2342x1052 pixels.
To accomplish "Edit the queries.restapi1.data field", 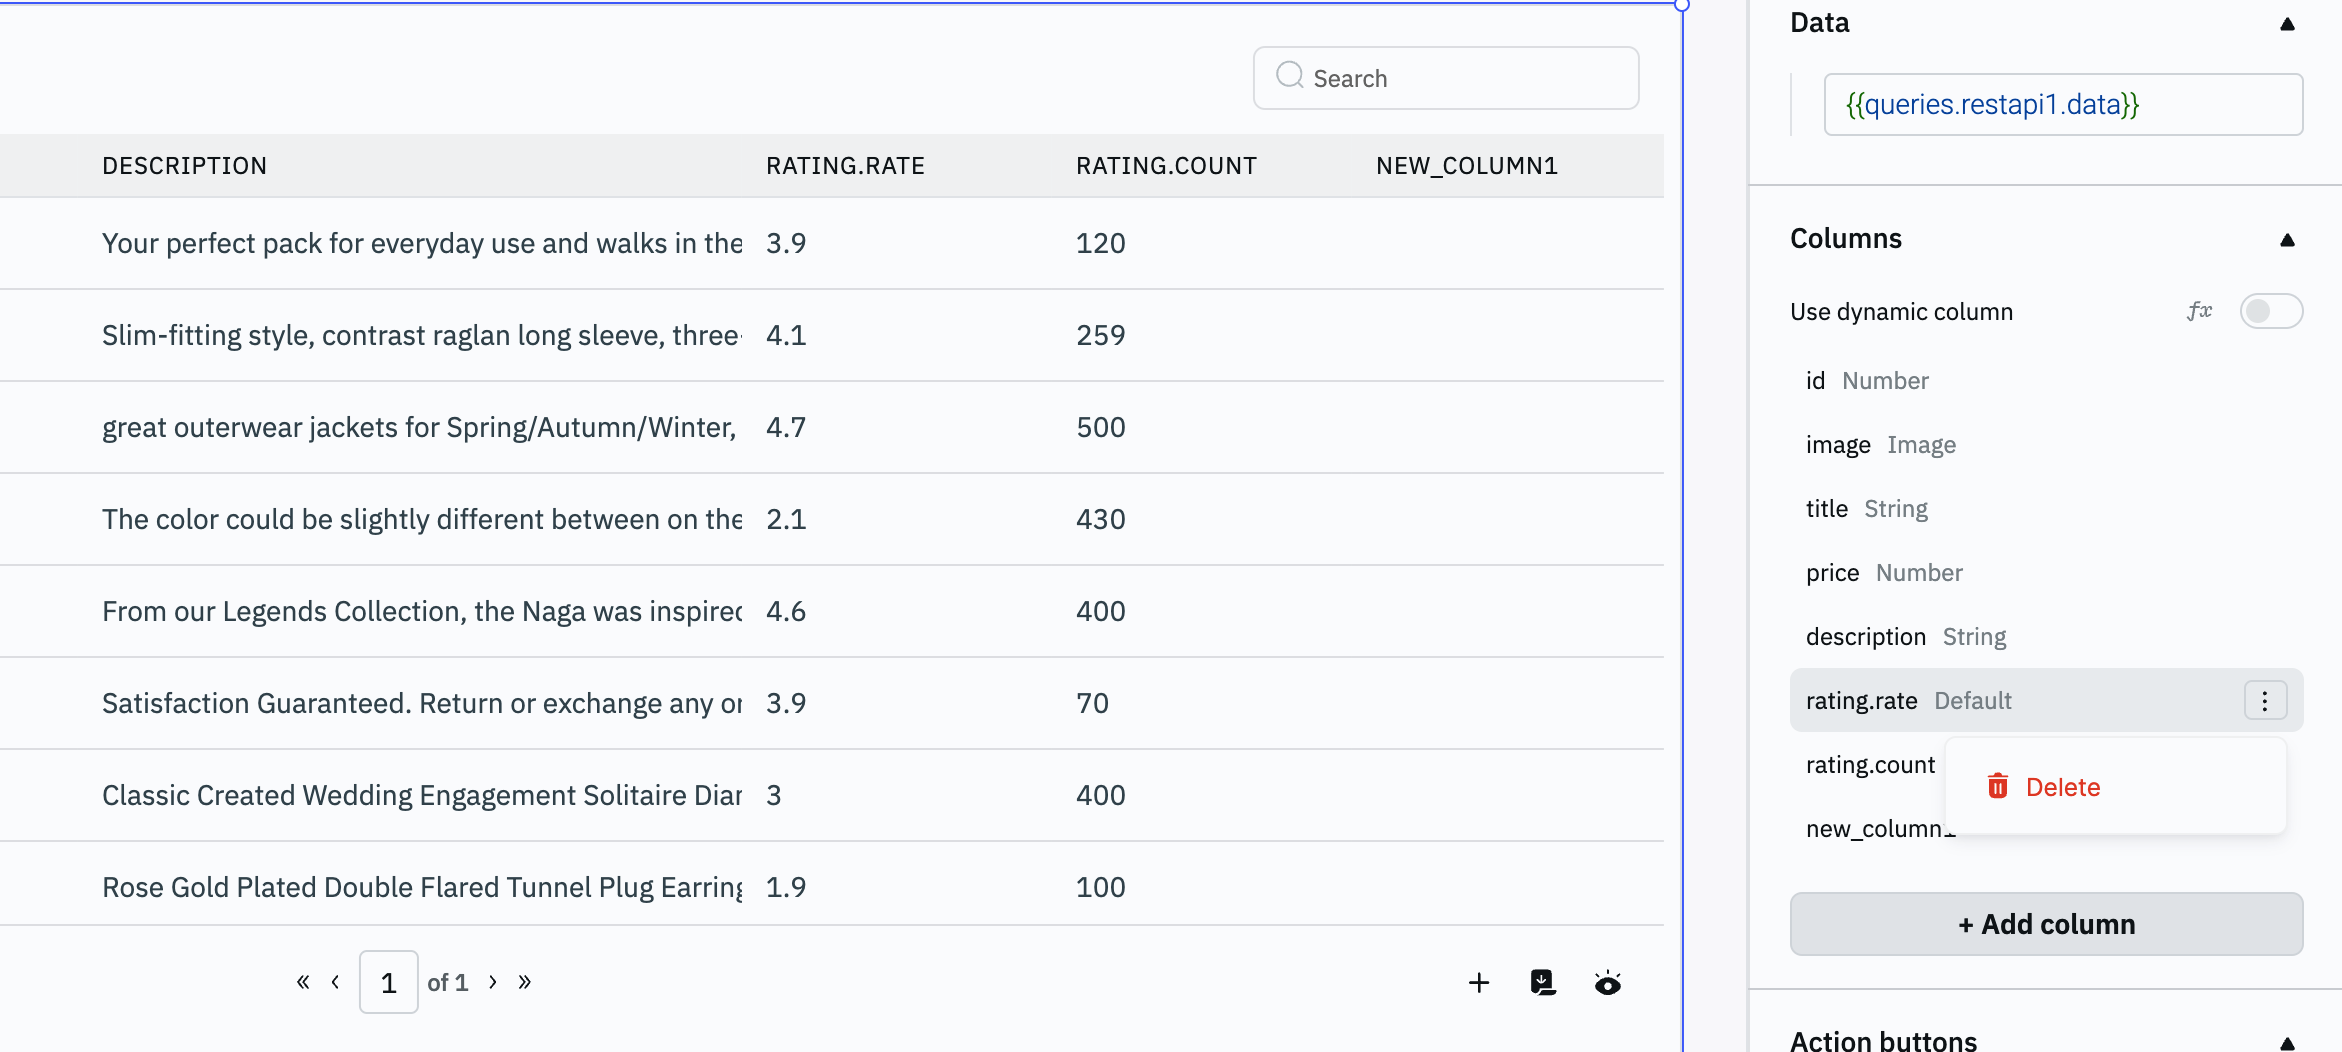I will click(2062, 105).
